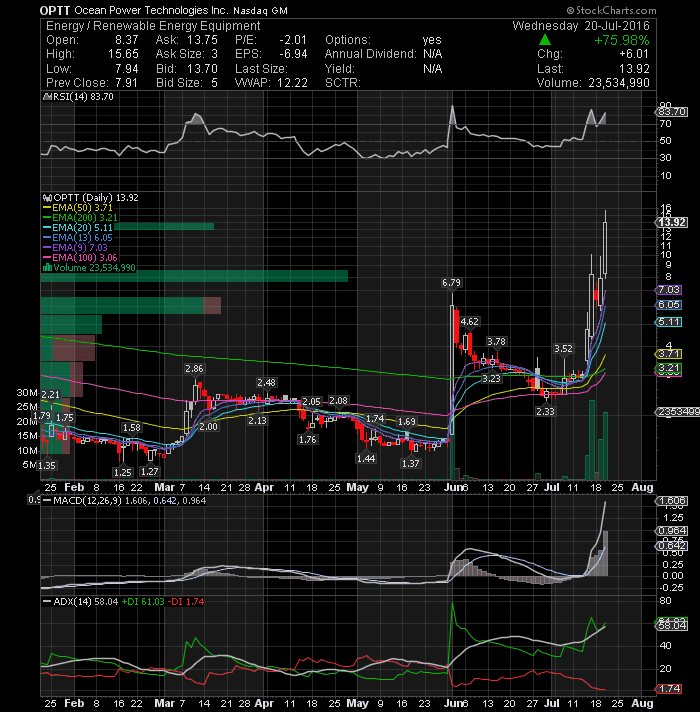Image resolution: width=700 pixels, height=712 pixels.
Task: Click the Ocean Power Technologies Inc. company name
Action: click(x=151, y=10)
